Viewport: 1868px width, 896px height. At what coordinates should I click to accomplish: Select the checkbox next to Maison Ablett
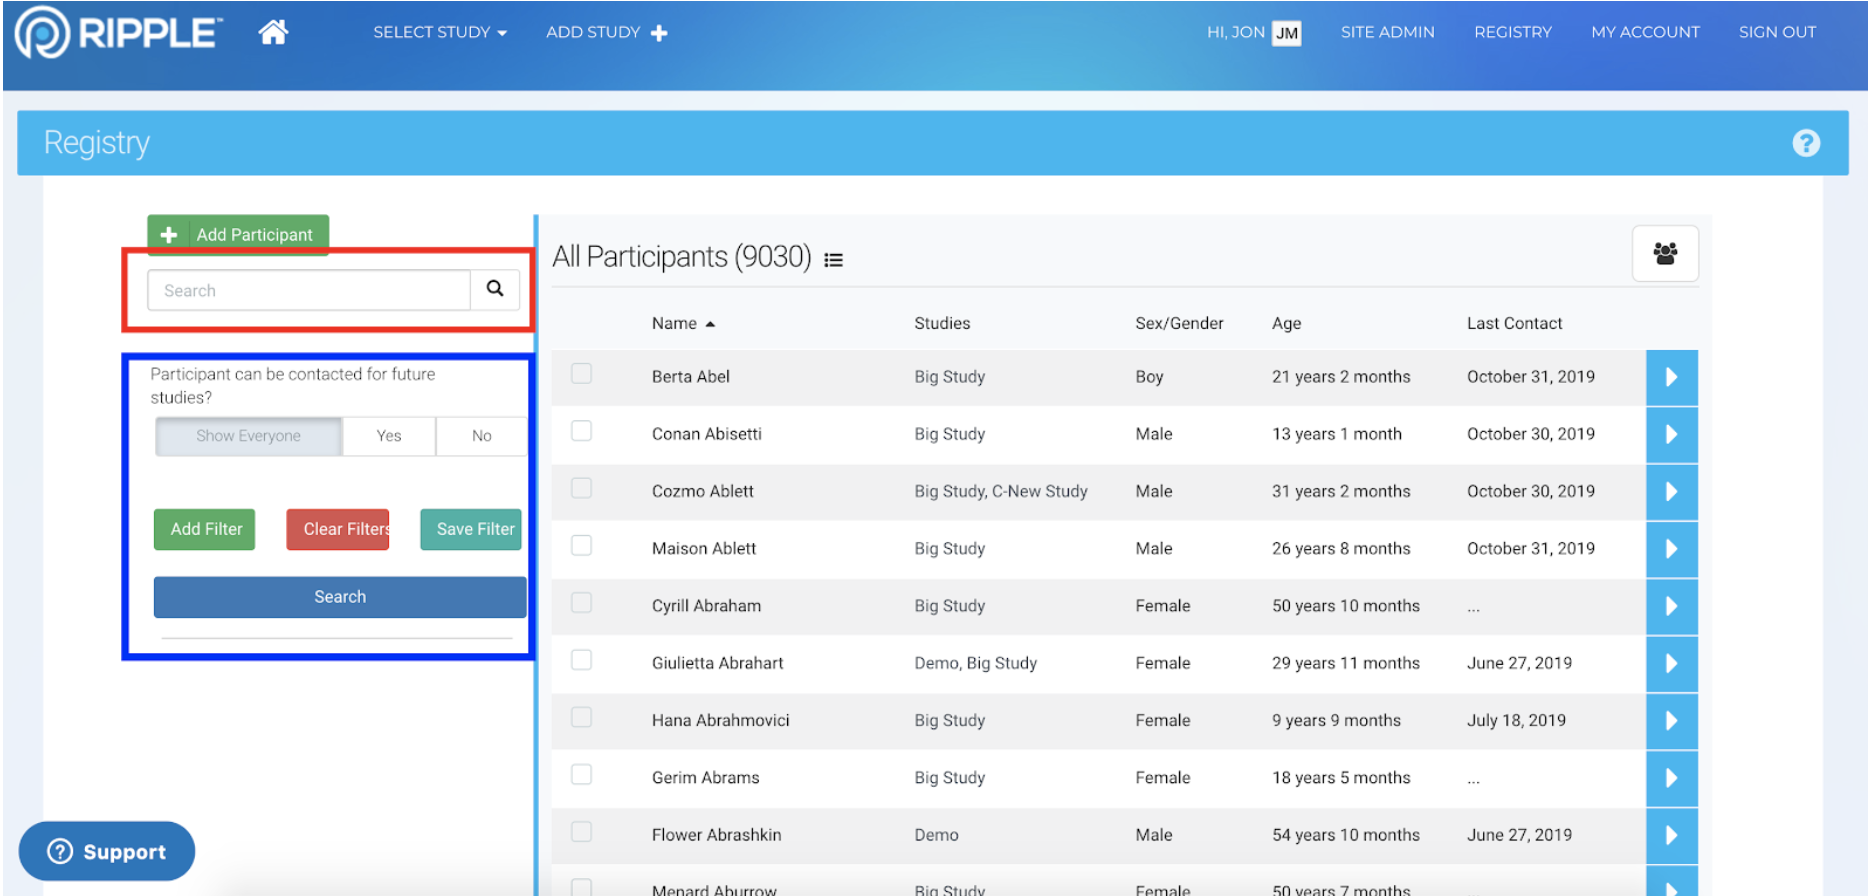pos(581,546)
